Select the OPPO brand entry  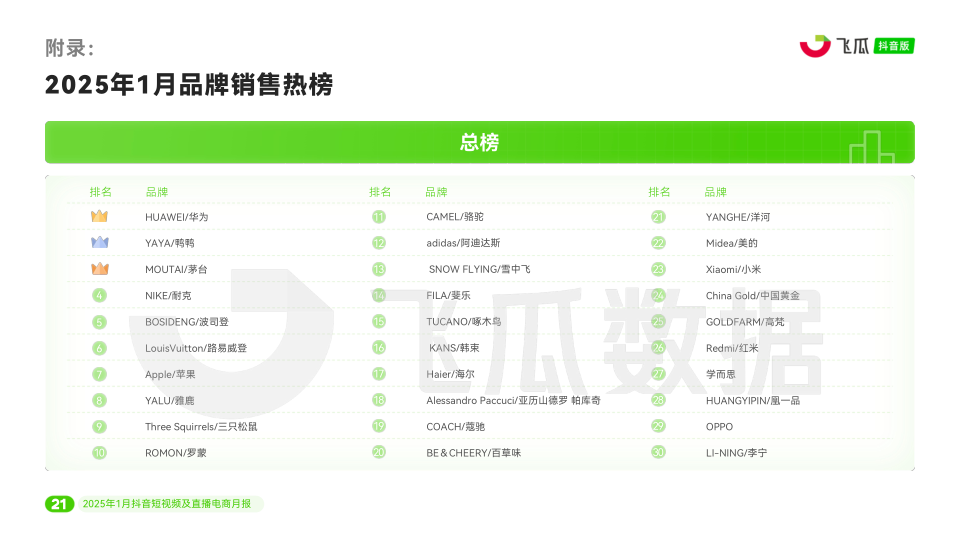[x=719, y=427]
